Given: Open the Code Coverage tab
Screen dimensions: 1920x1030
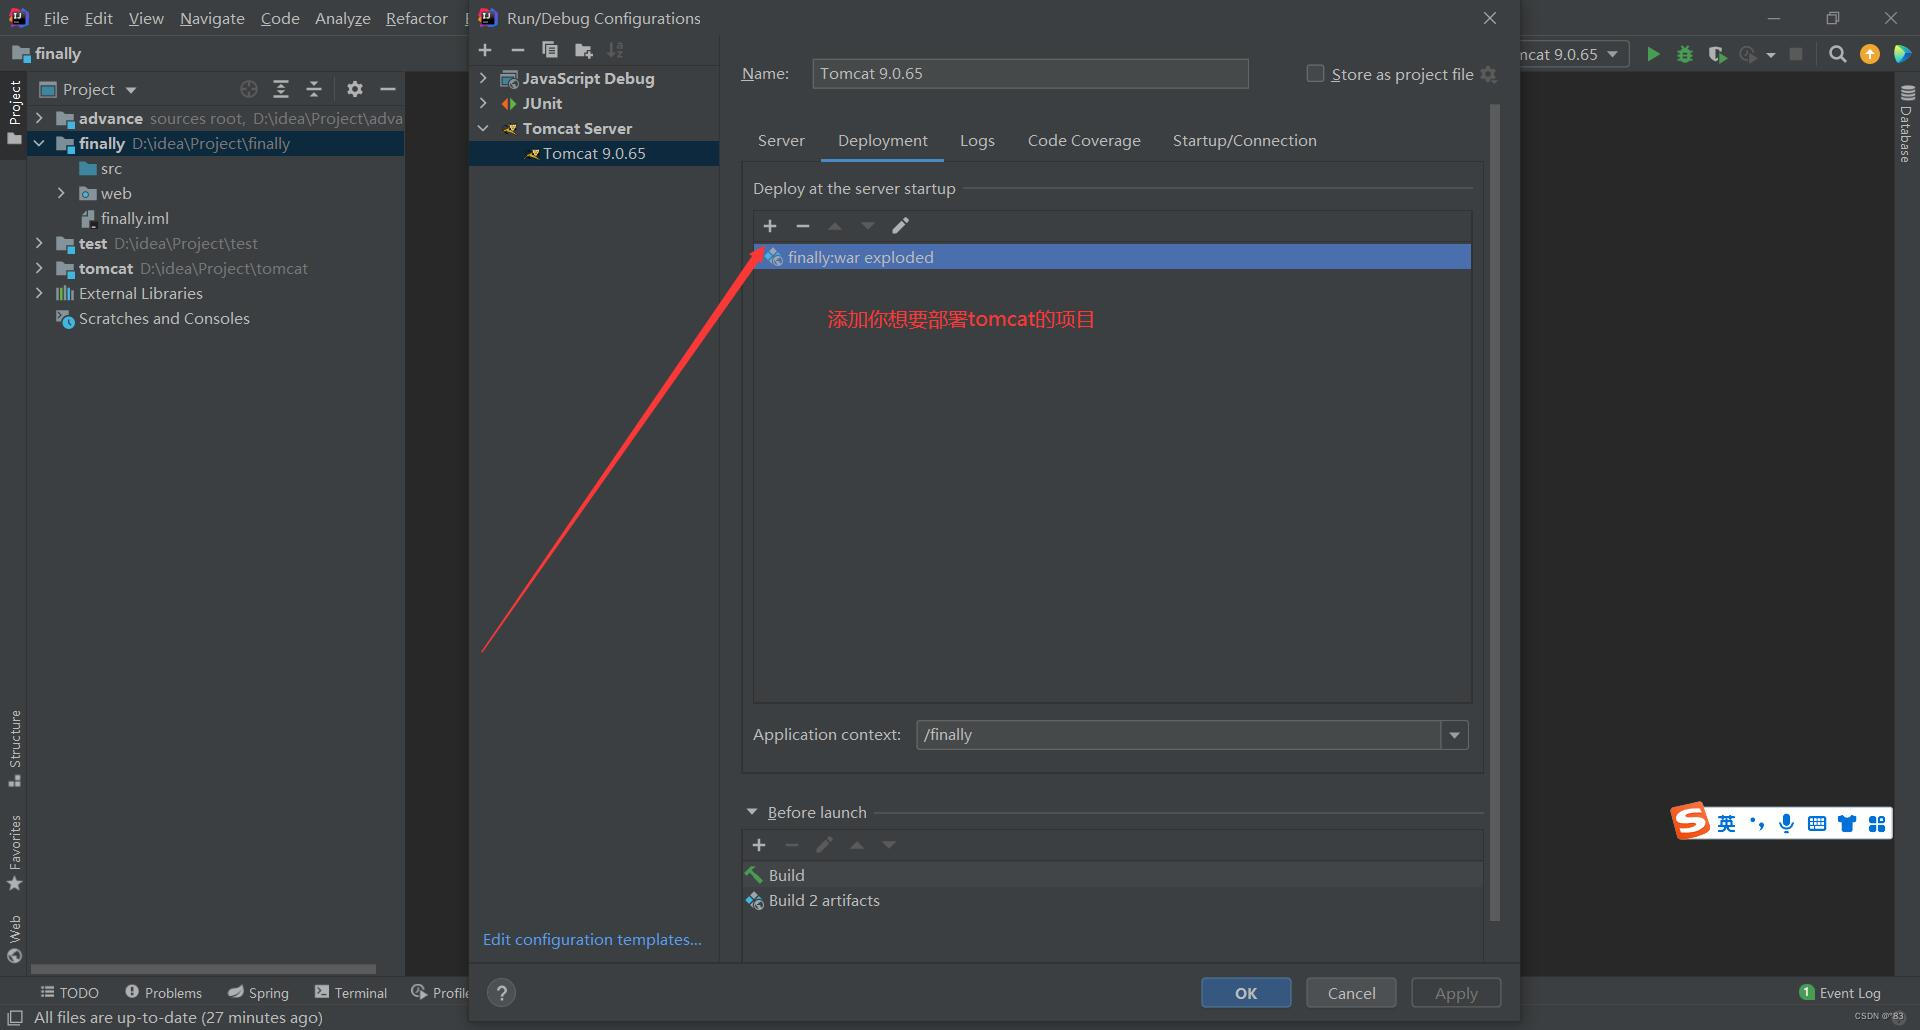Looking at the screenshot, I should point(1084,141).
